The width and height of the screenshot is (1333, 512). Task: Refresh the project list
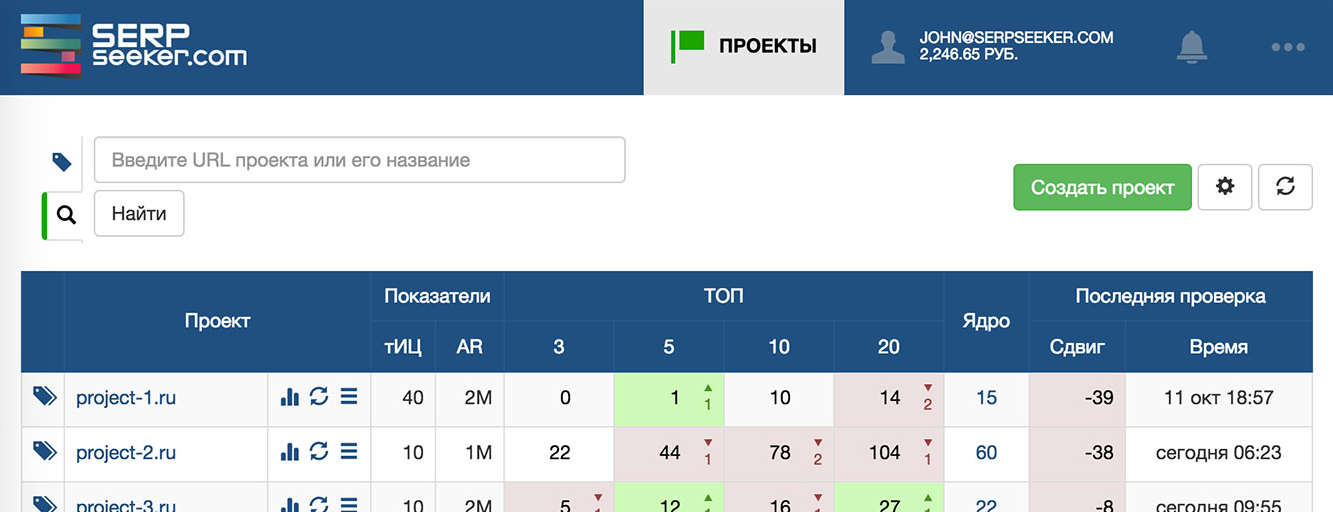click(1285, 187)
